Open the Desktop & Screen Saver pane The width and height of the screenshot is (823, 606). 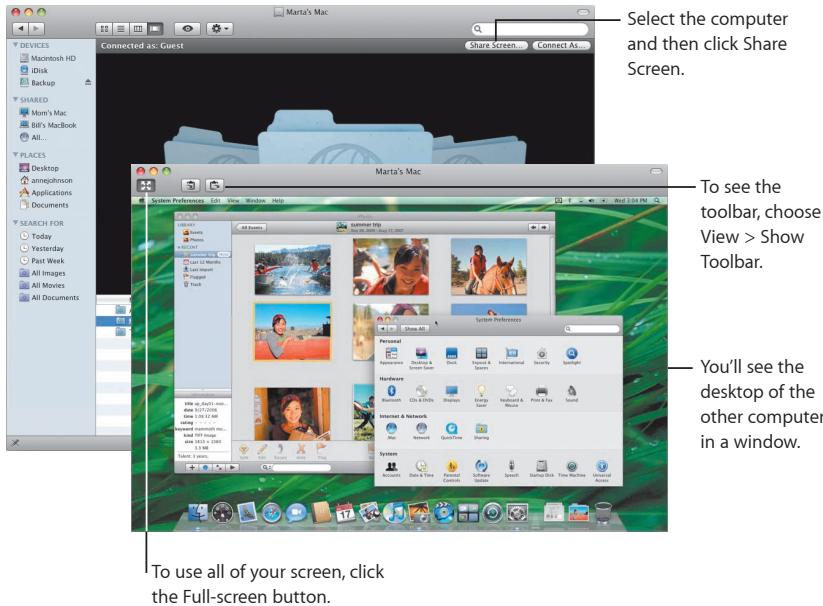pos(421,358)
